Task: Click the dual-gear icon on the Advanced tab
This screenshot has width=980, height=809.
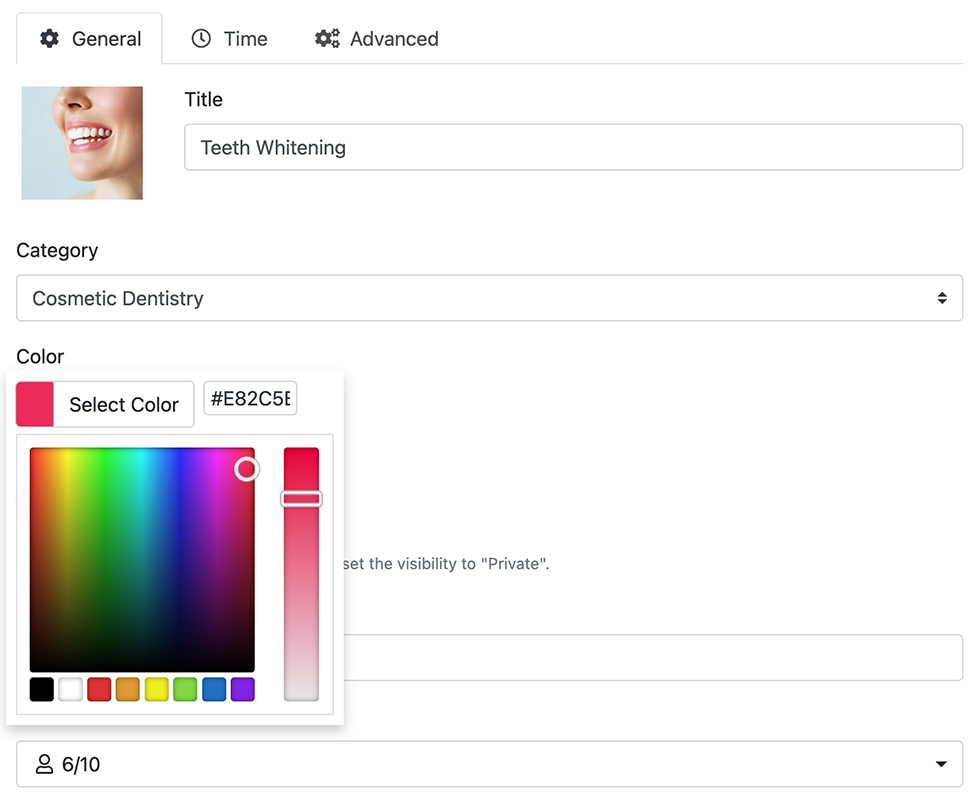Action: 326,38
